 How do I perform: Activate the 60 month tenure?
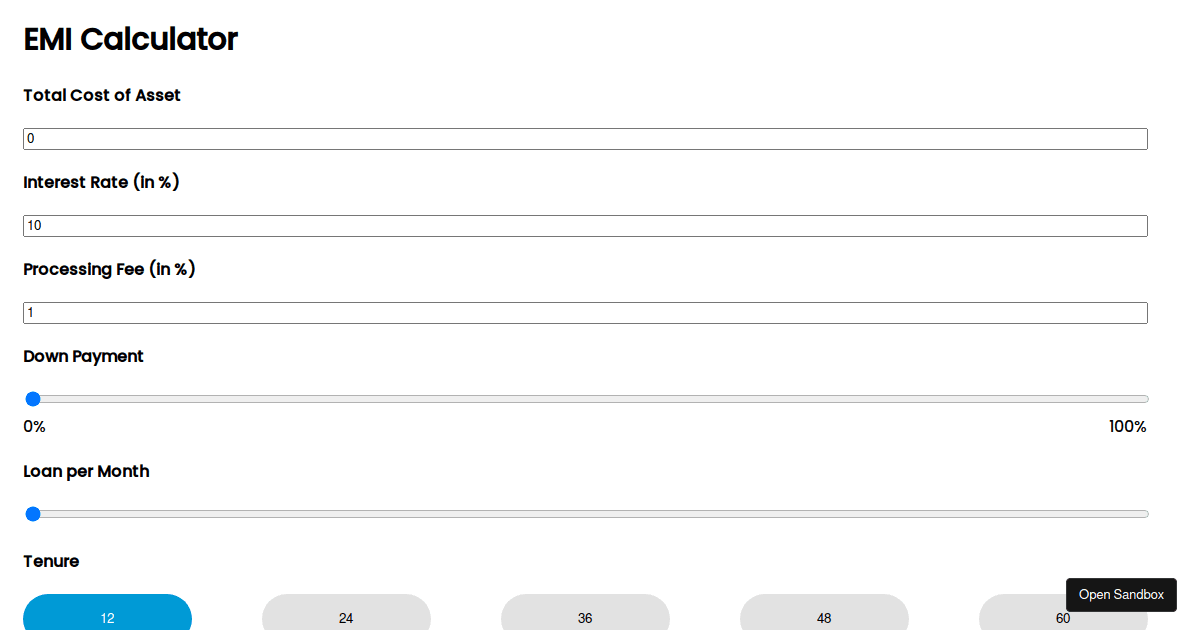(1063, 618)
